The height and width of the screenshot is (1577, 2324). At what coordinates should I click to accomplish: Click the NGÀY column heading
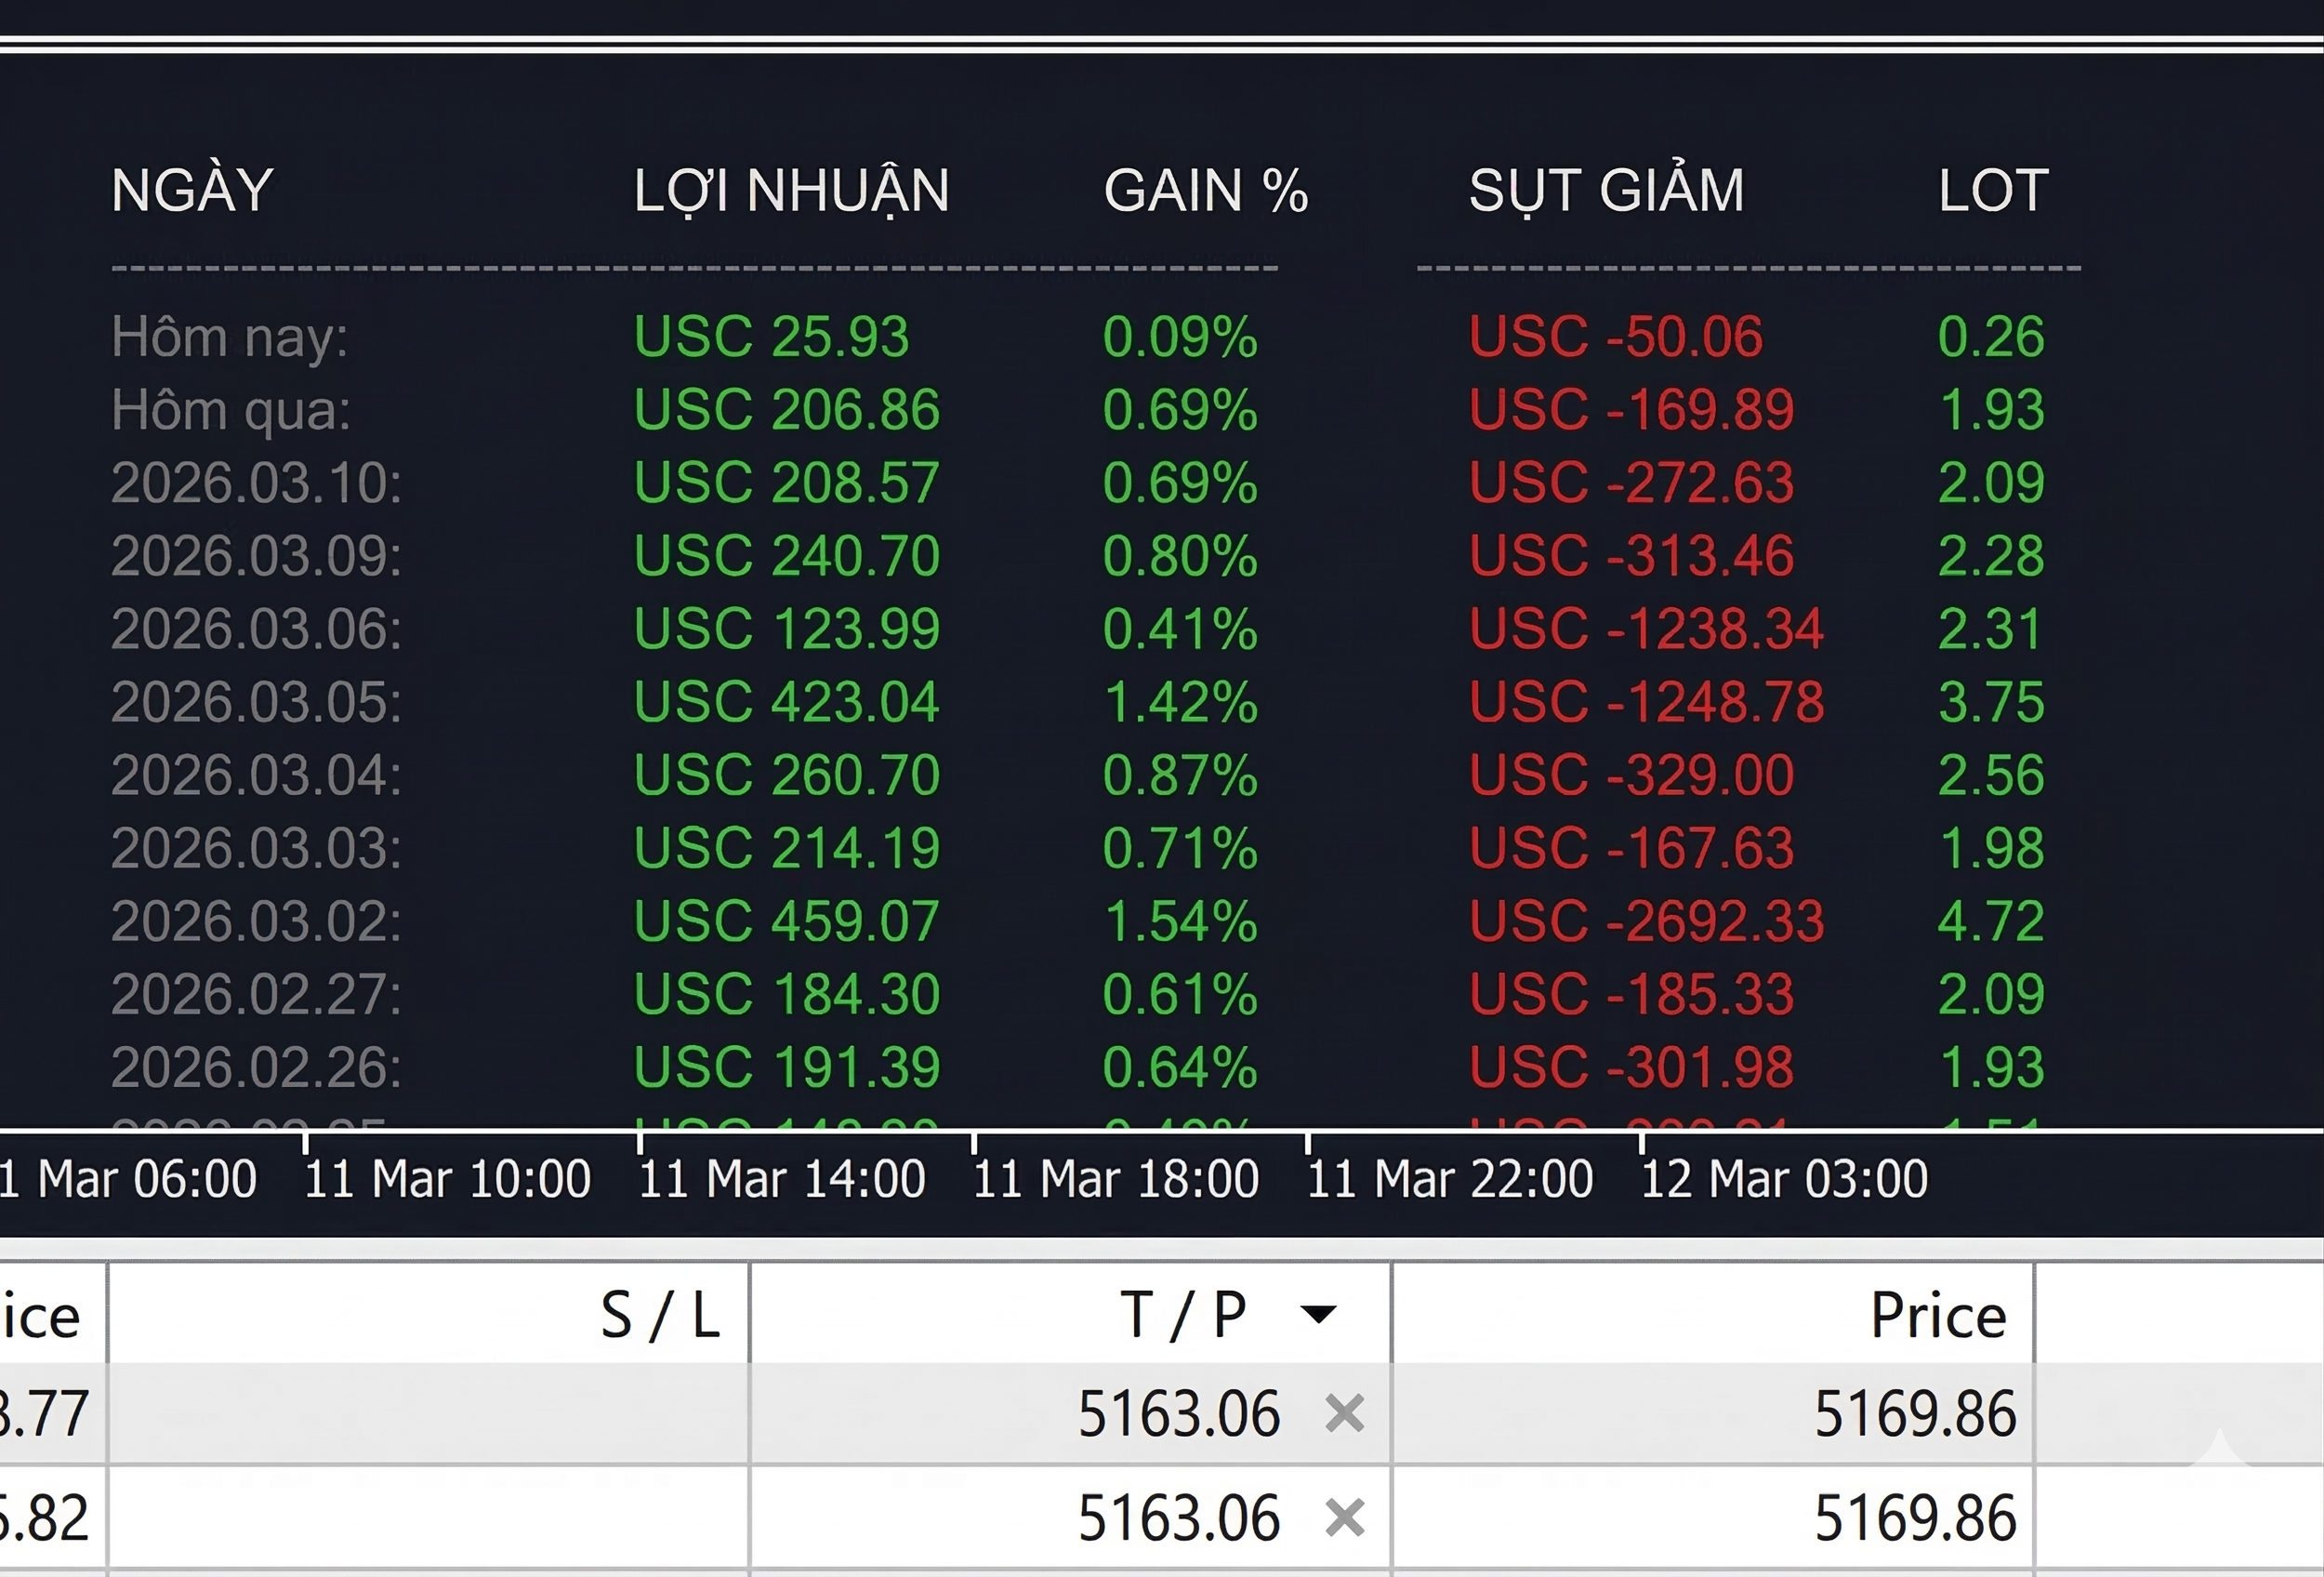[192, 189]
